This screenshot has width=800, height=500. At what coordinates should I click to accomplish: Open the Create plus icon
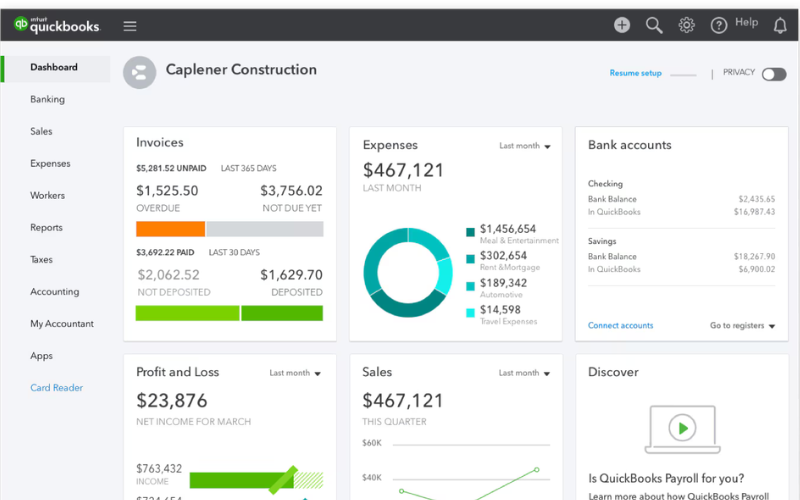[x=622, y=26]
